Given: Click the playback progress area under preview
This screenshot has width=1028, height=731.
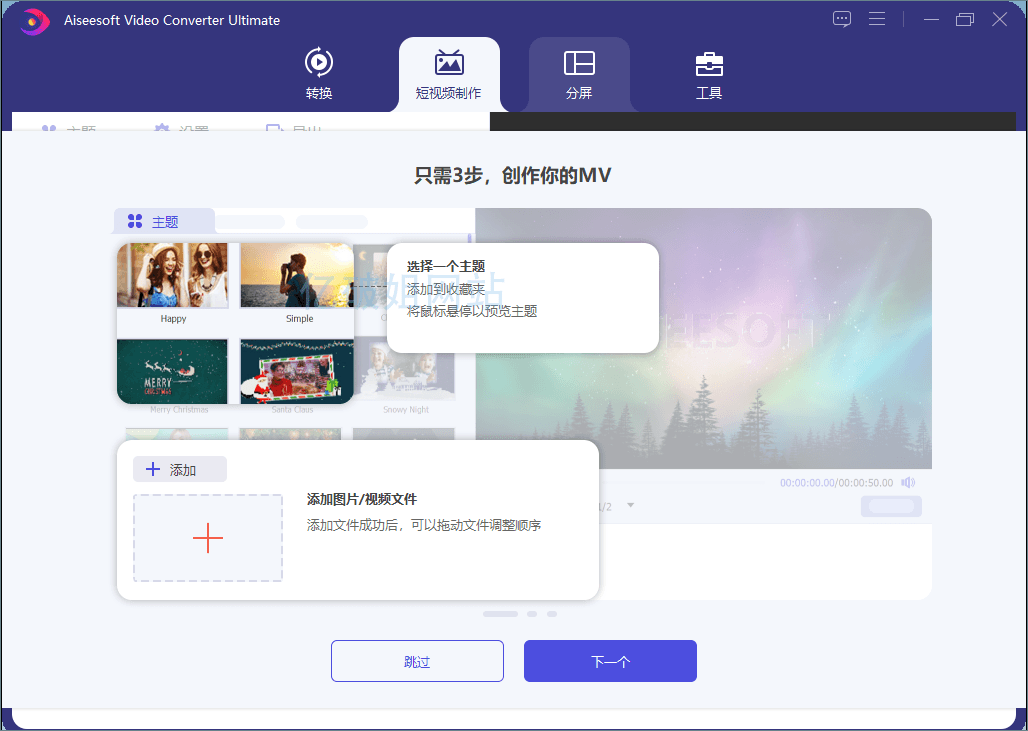Looking at the screenshot, I should [700, 481].
